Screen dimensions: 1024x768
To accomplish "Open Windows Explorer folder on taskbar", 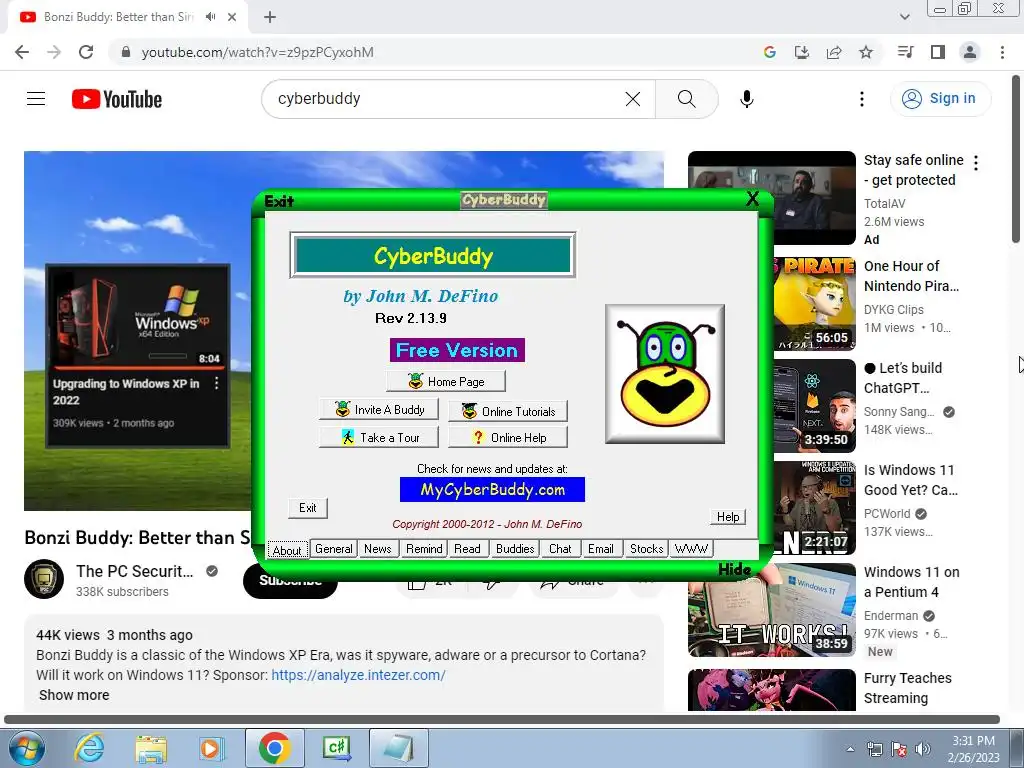I will pyautogui.click(x=151, y=748).
